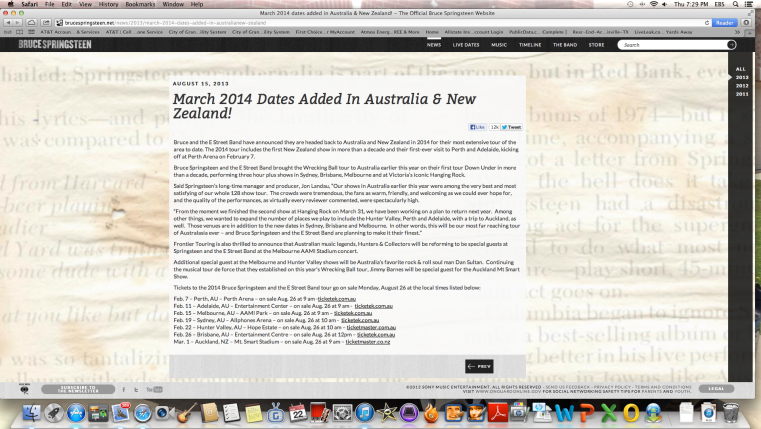
Task: Expand hidden bookmarks with the chevron
Action: [738, 32]
